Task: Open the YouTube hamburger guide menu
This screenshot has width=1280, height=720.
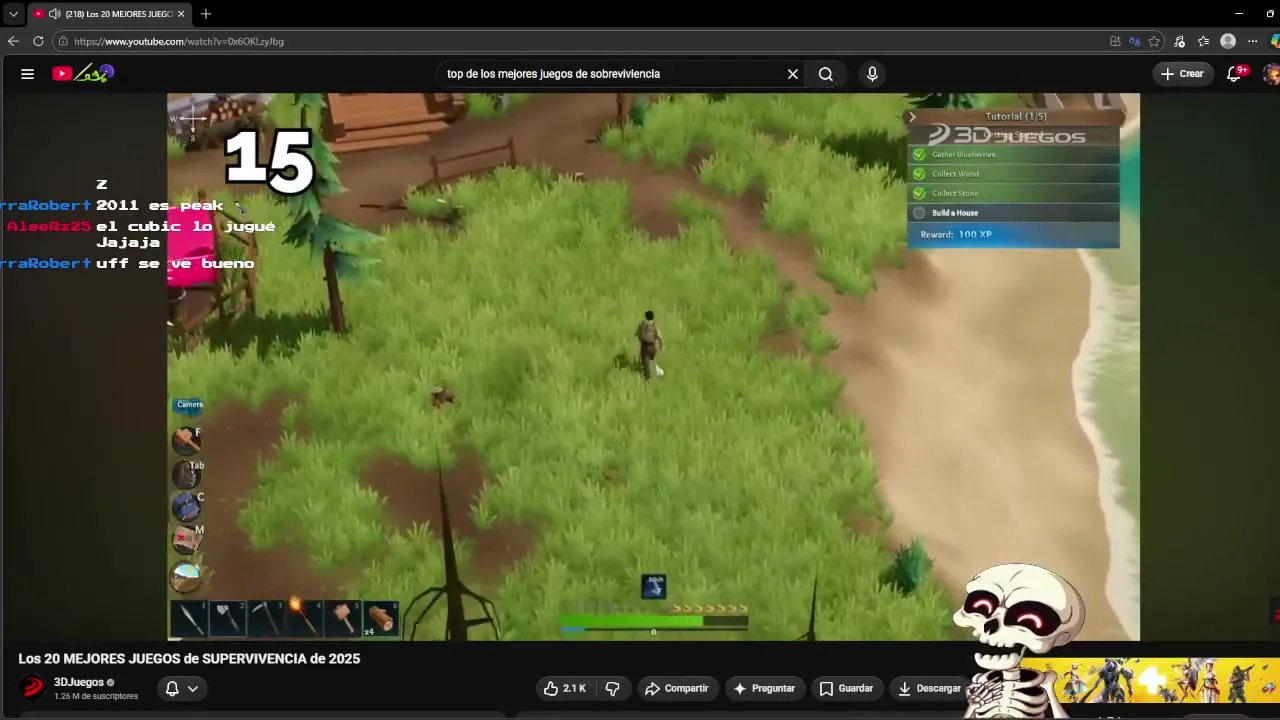Action: 27,74
